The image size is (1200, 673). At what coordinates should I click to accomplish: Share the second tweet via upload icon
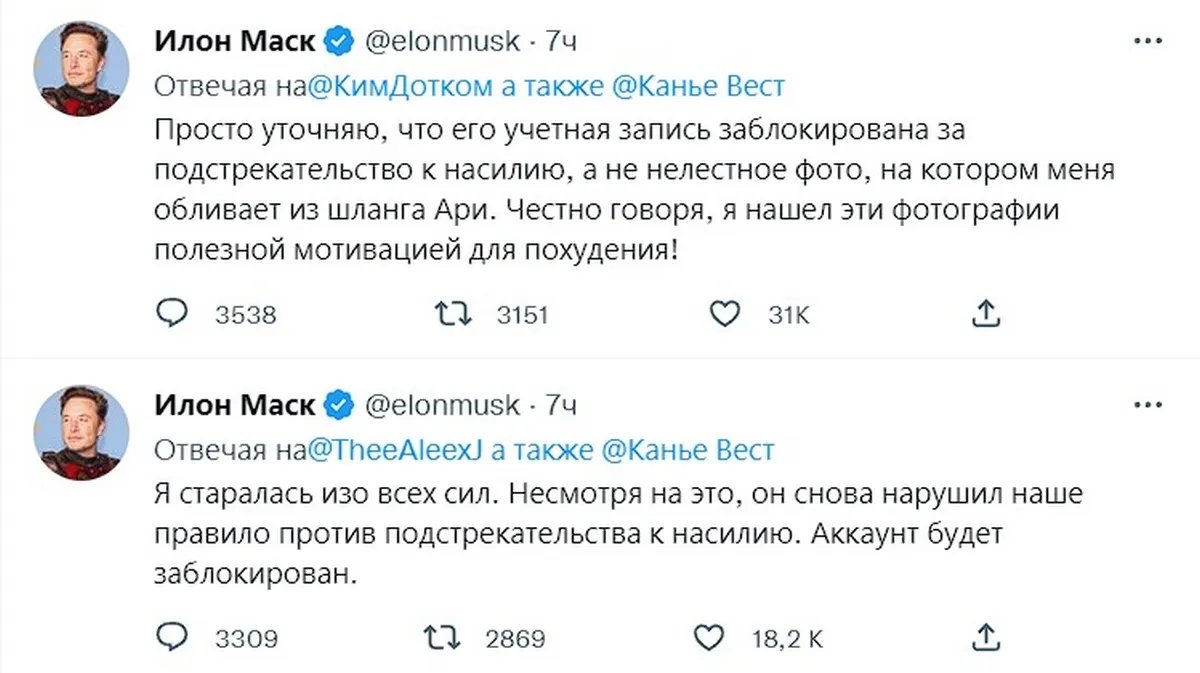point(986,636)
